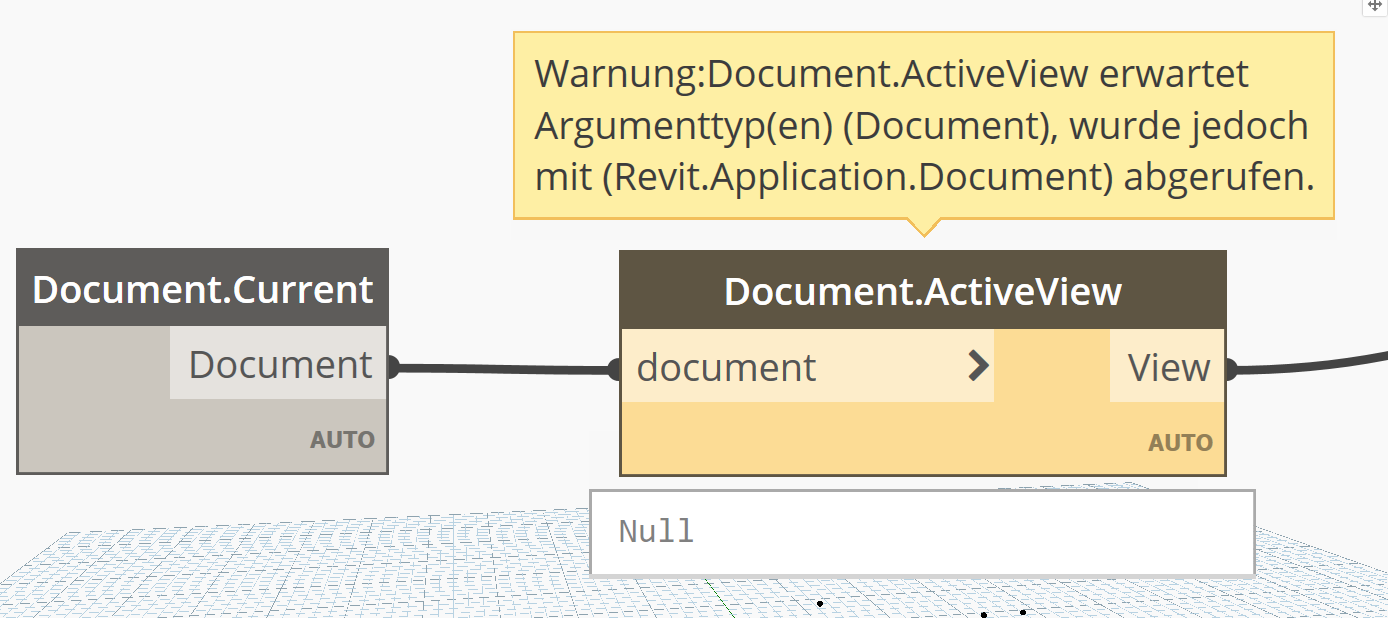Click the connector dot beside the View port
1388x618 pixels.
pos(1231,370)
